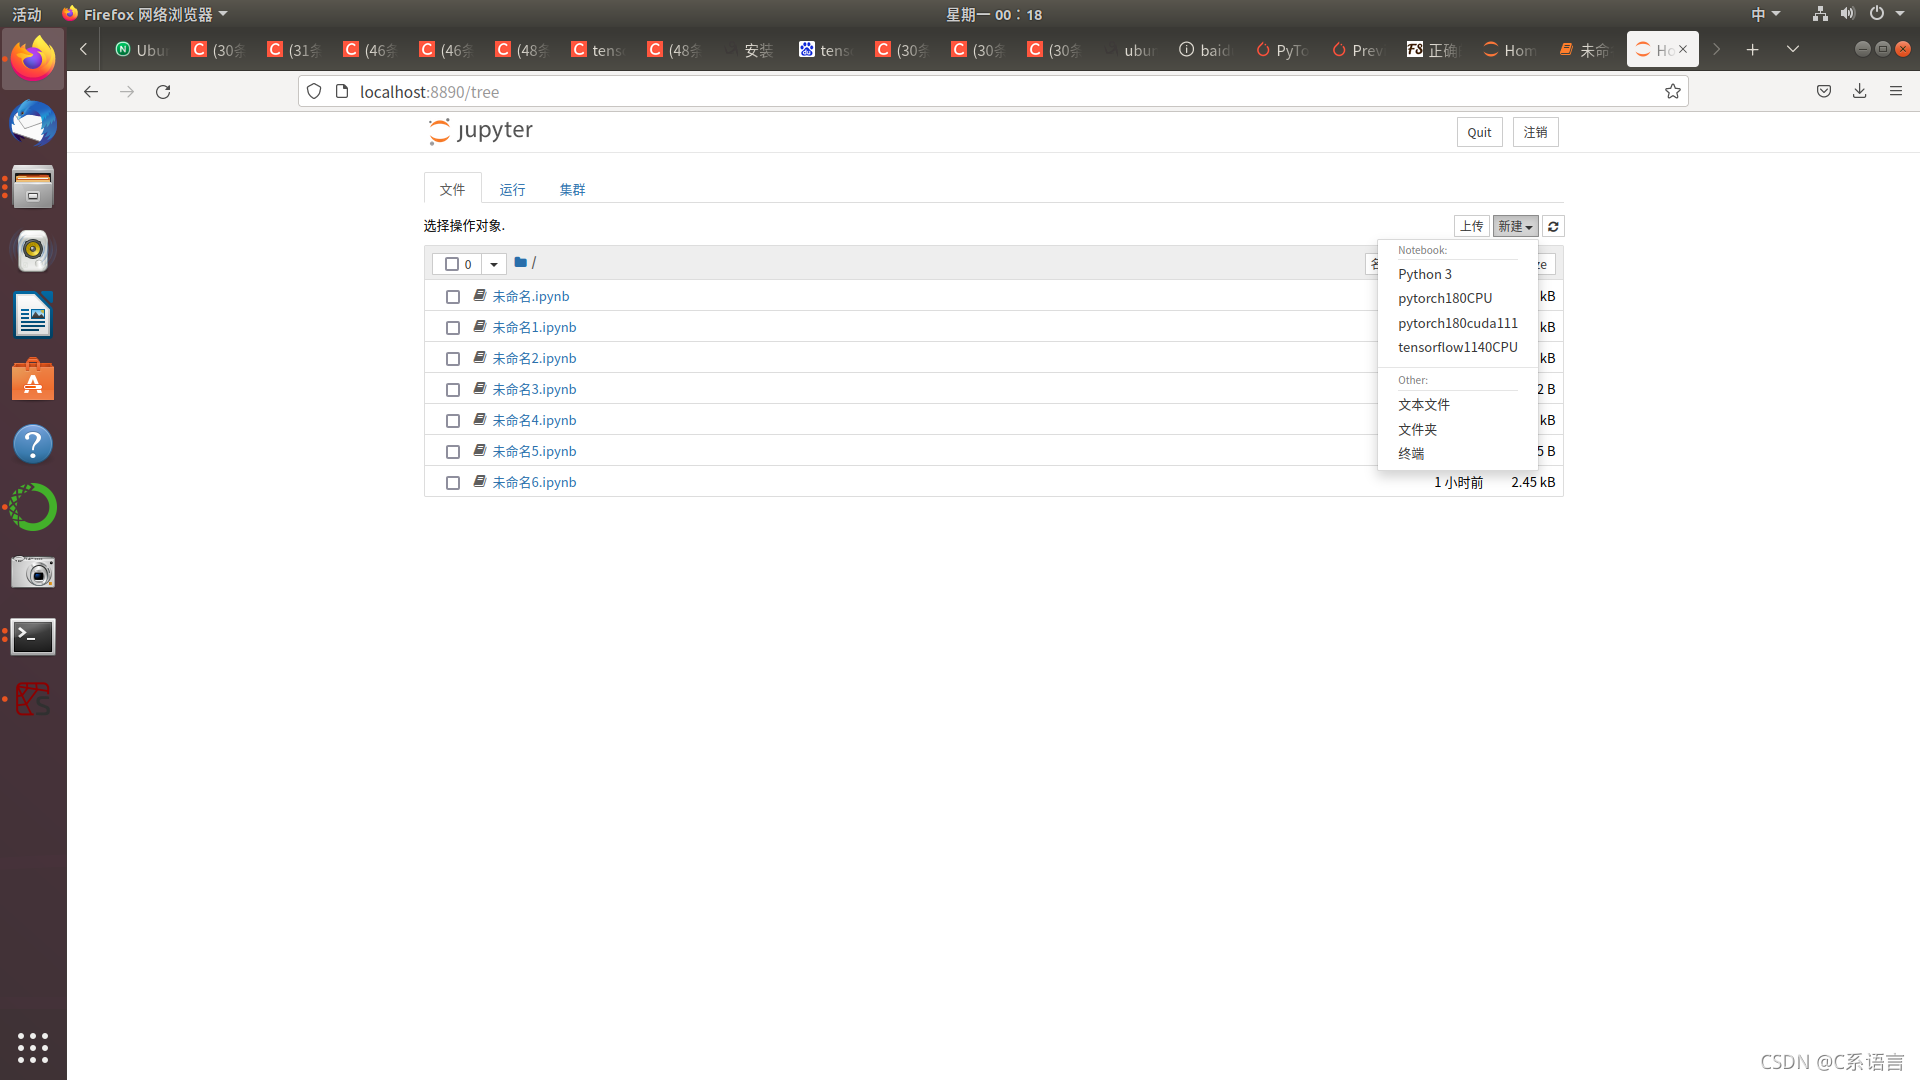Screen dimensions: 1920x1080
Task: Open the Files manager in dock
Action: 33,188
